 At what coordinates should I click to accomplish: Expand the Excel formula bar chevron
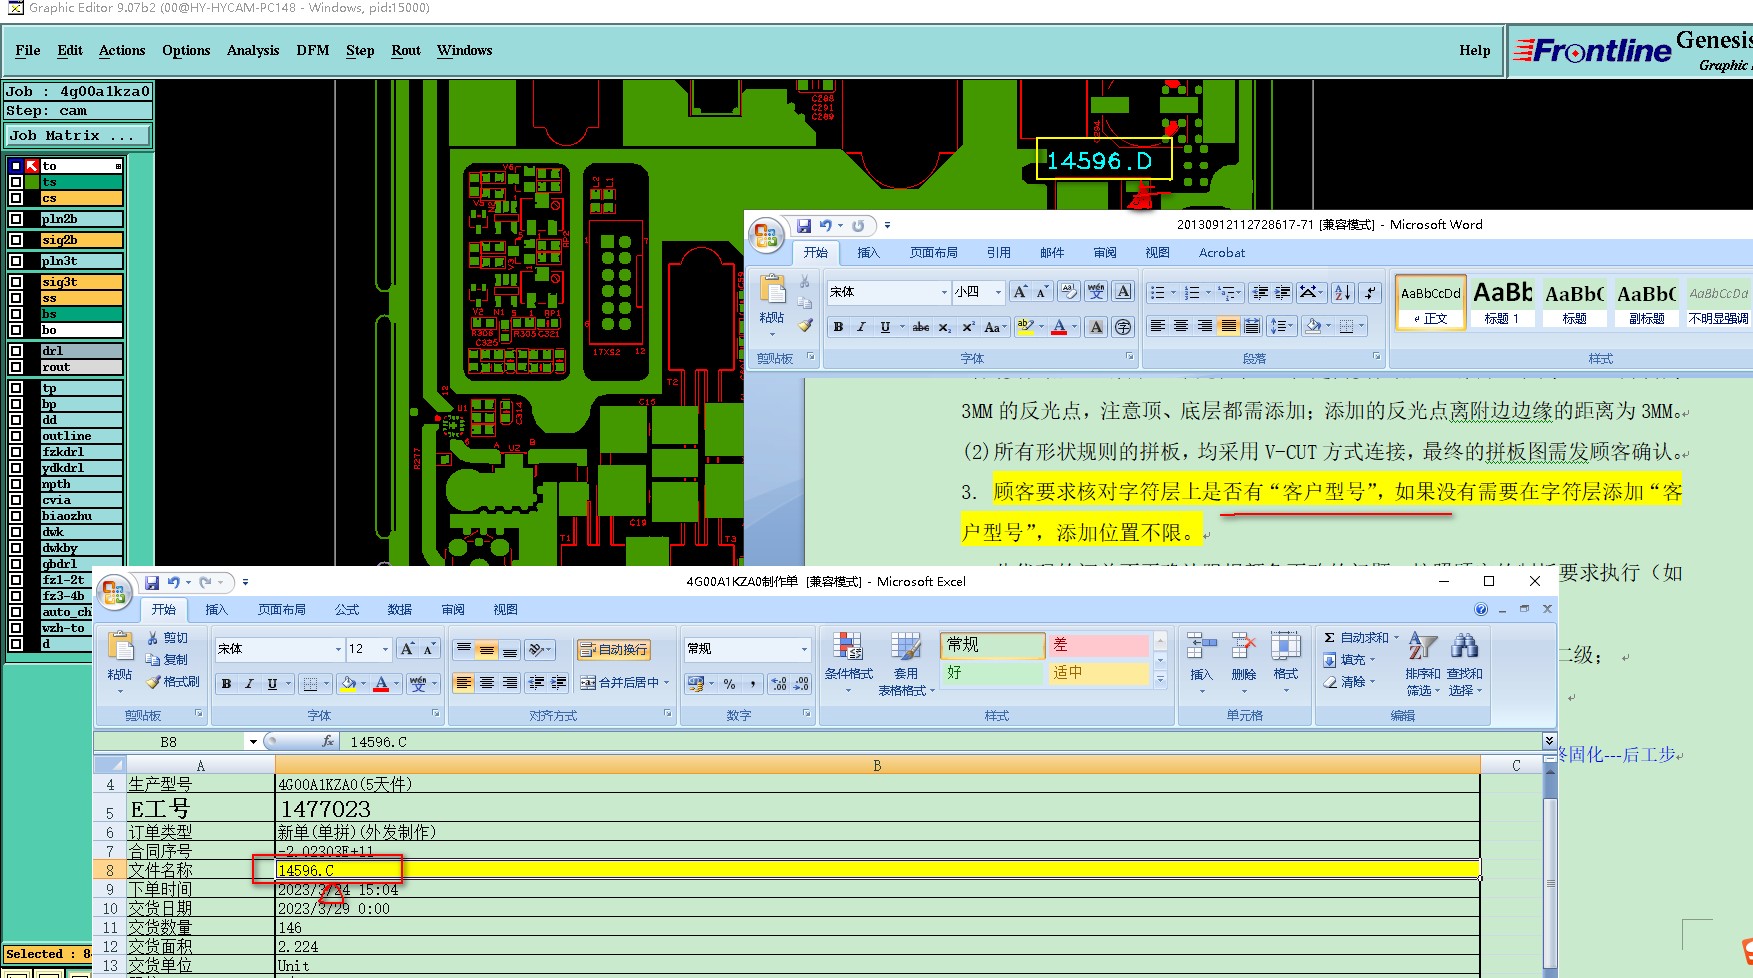tap(1549, 741)
